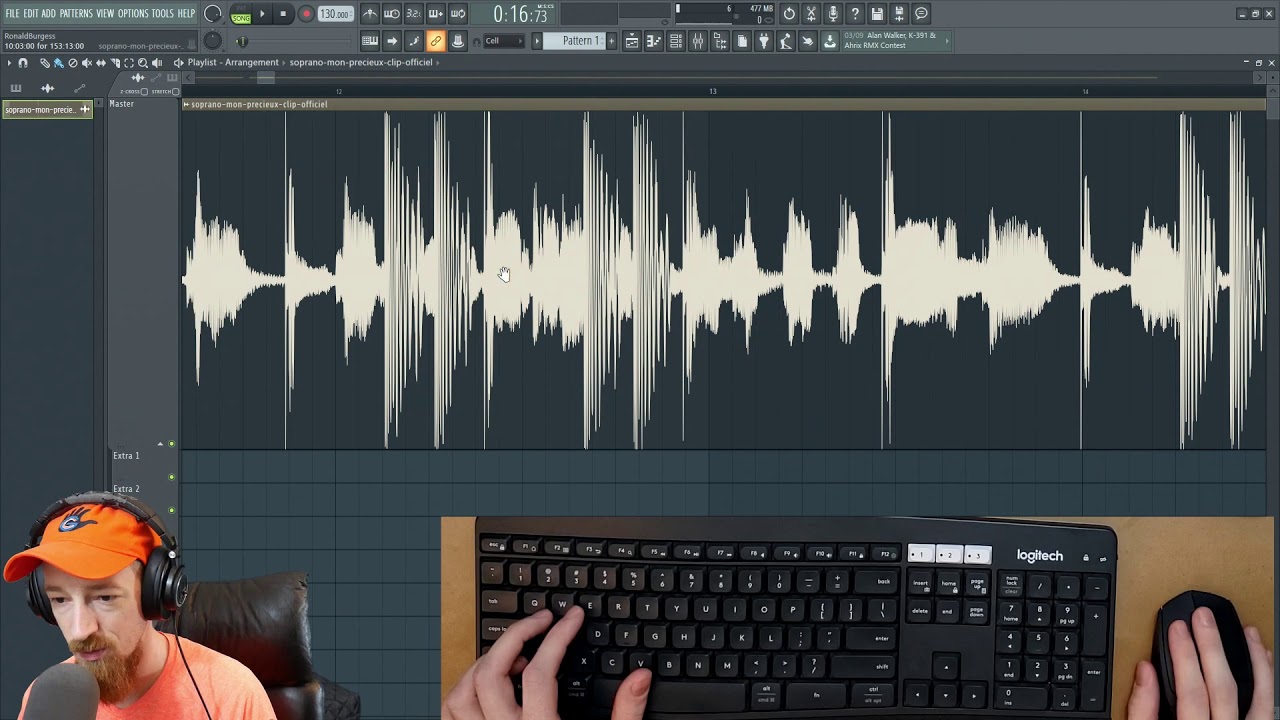
Task: Open the project picker pages icon
Action: click(742, 41)
